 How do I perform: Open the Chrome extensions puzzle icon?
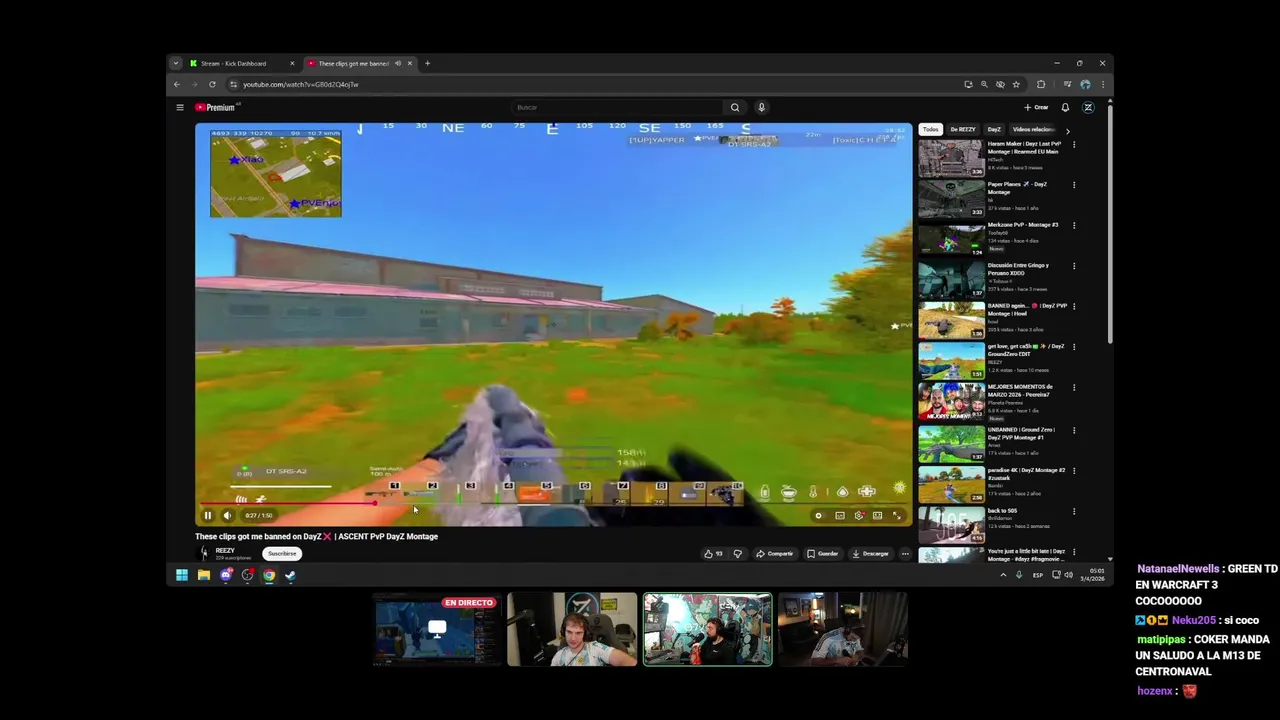click(1041, 85)
